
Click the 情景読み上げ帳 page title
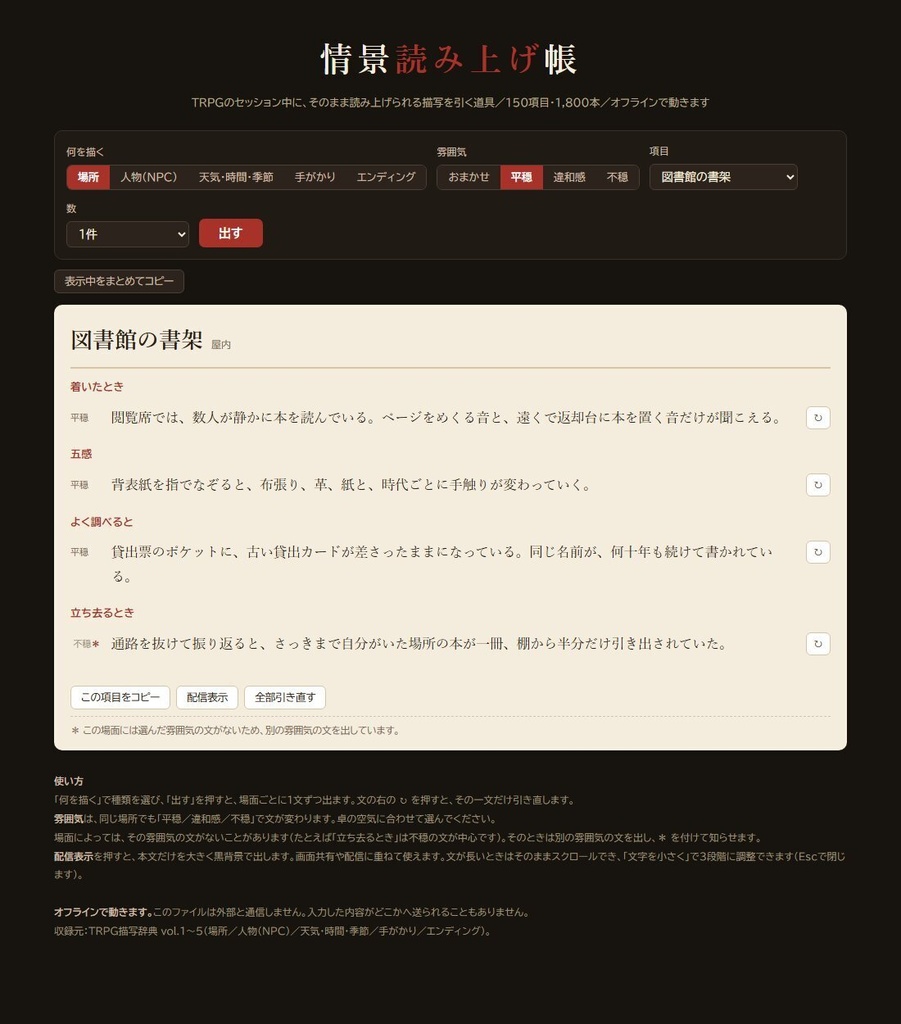[450, 59]
